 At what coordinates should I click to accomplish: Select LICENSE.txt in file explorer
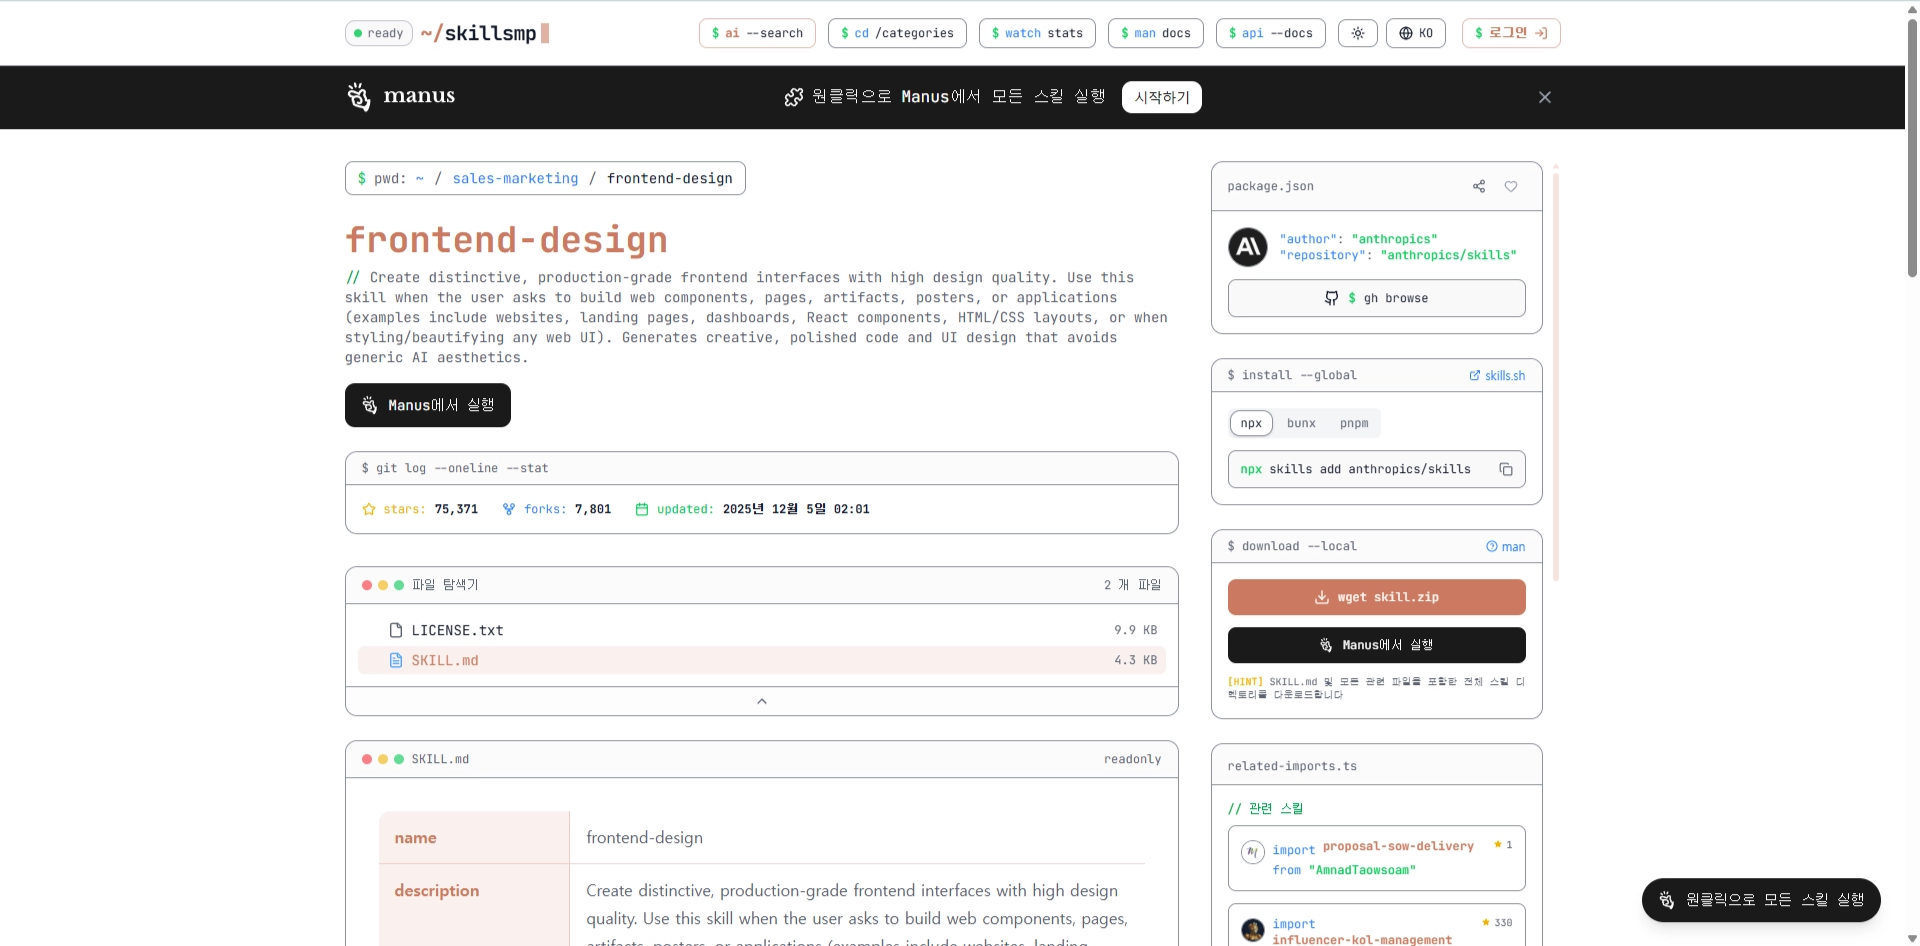pos(457,631)
